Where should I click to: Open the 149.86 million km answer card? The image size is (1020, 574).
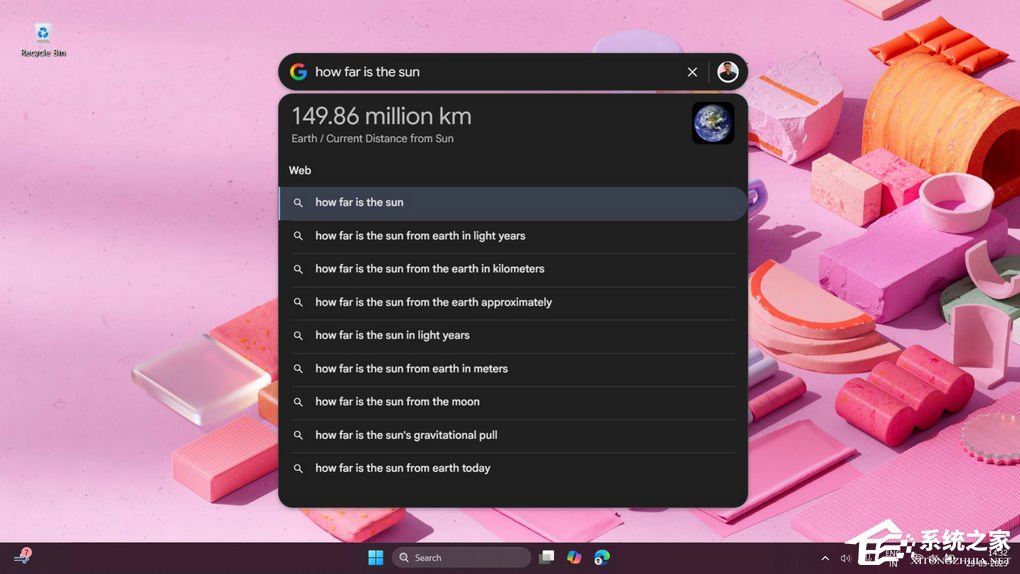pyautogui.click(x=513, y=124)
